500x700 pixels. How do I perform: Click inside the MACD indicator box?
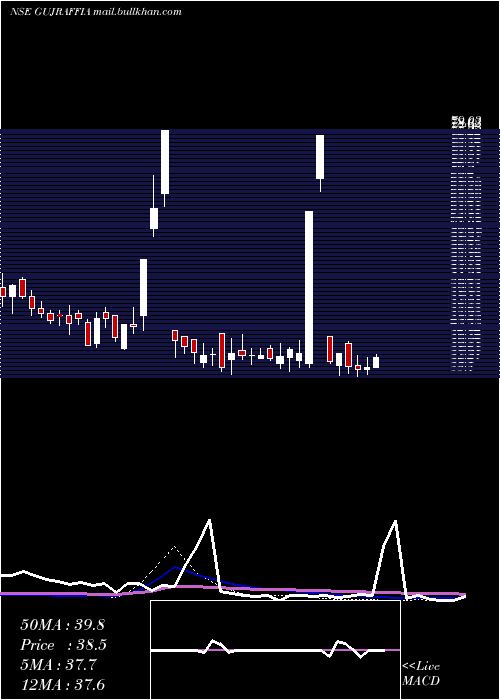click(x=275, y=650)
